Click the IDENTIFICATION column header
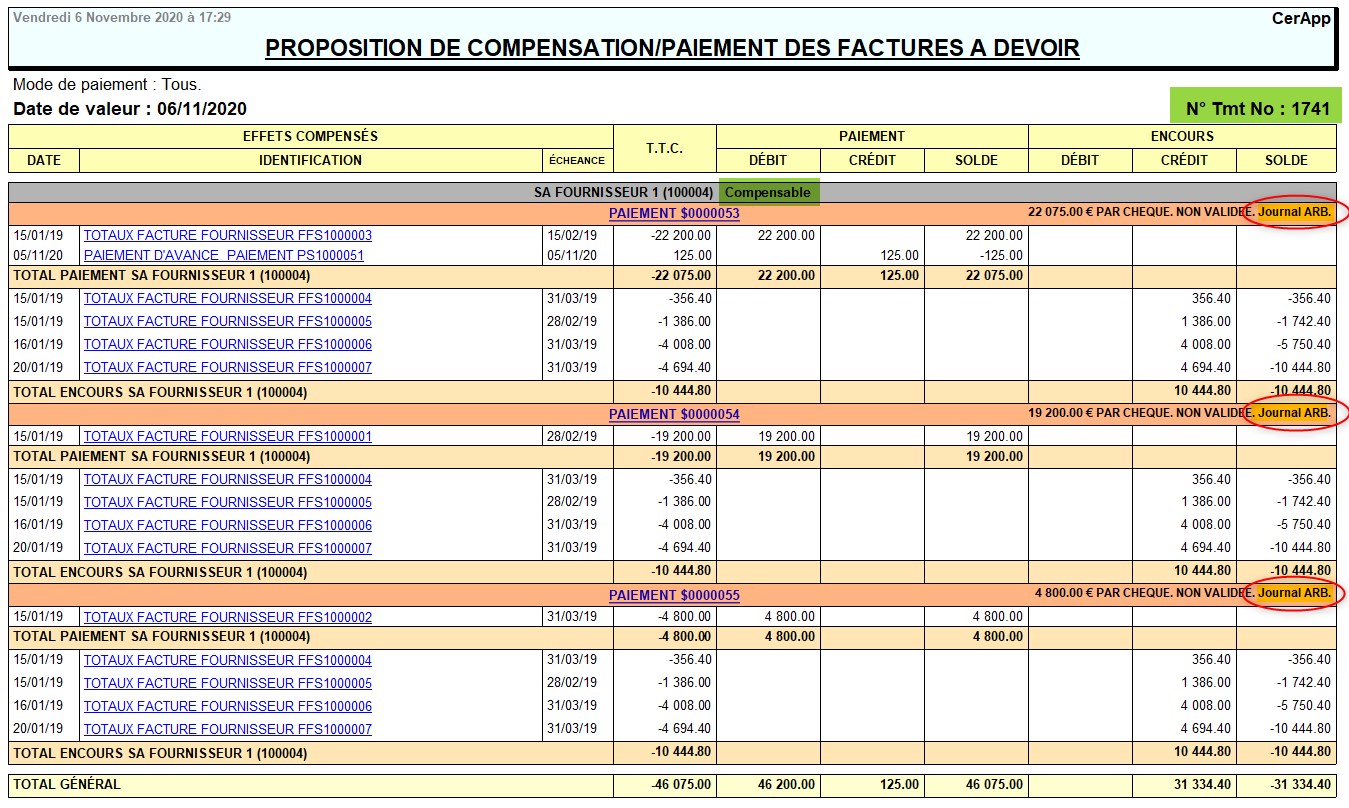 310,160
